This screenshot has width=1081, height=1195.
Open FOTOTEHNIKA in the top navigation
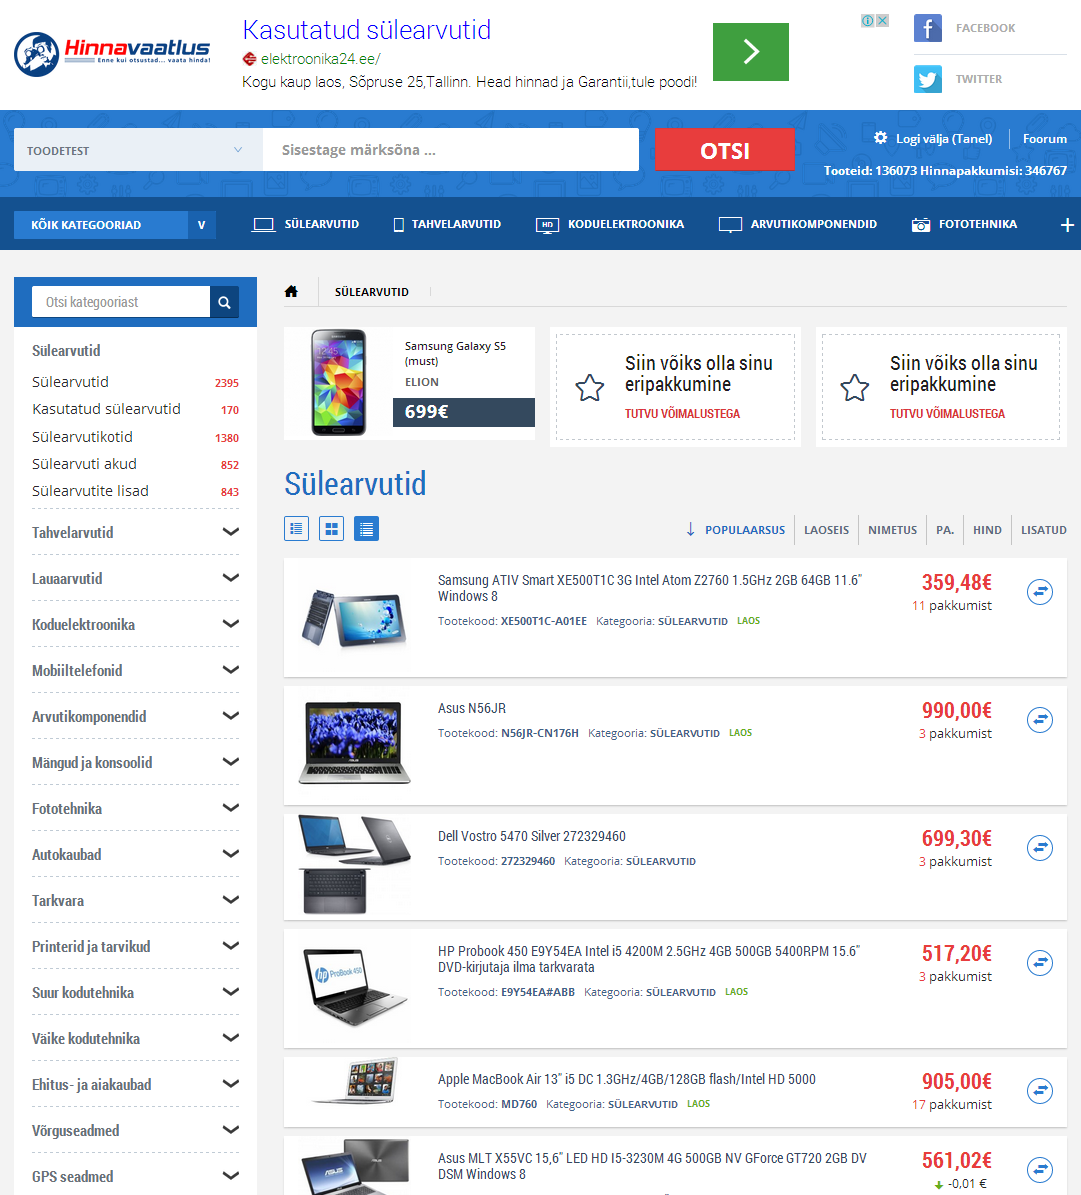coord(964,225)
